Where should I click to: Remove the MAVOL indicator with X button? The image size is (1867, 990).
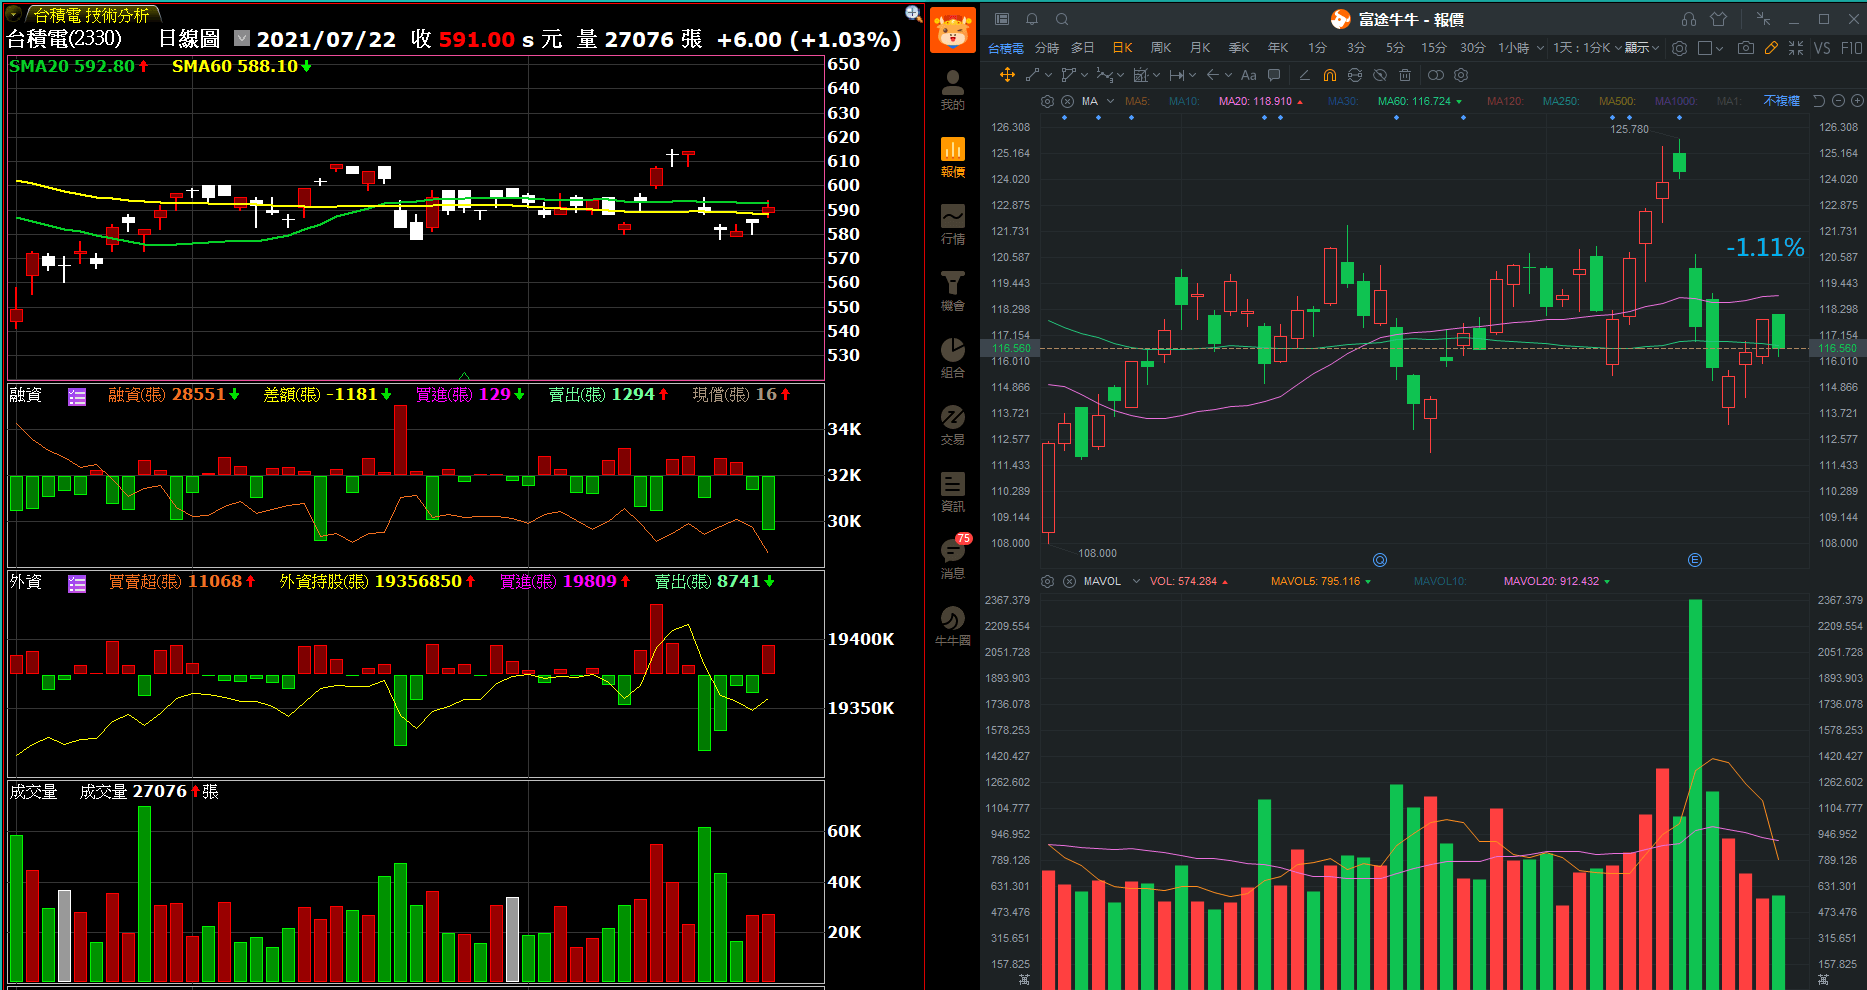pyautogui.click(x=1069, y=581)
